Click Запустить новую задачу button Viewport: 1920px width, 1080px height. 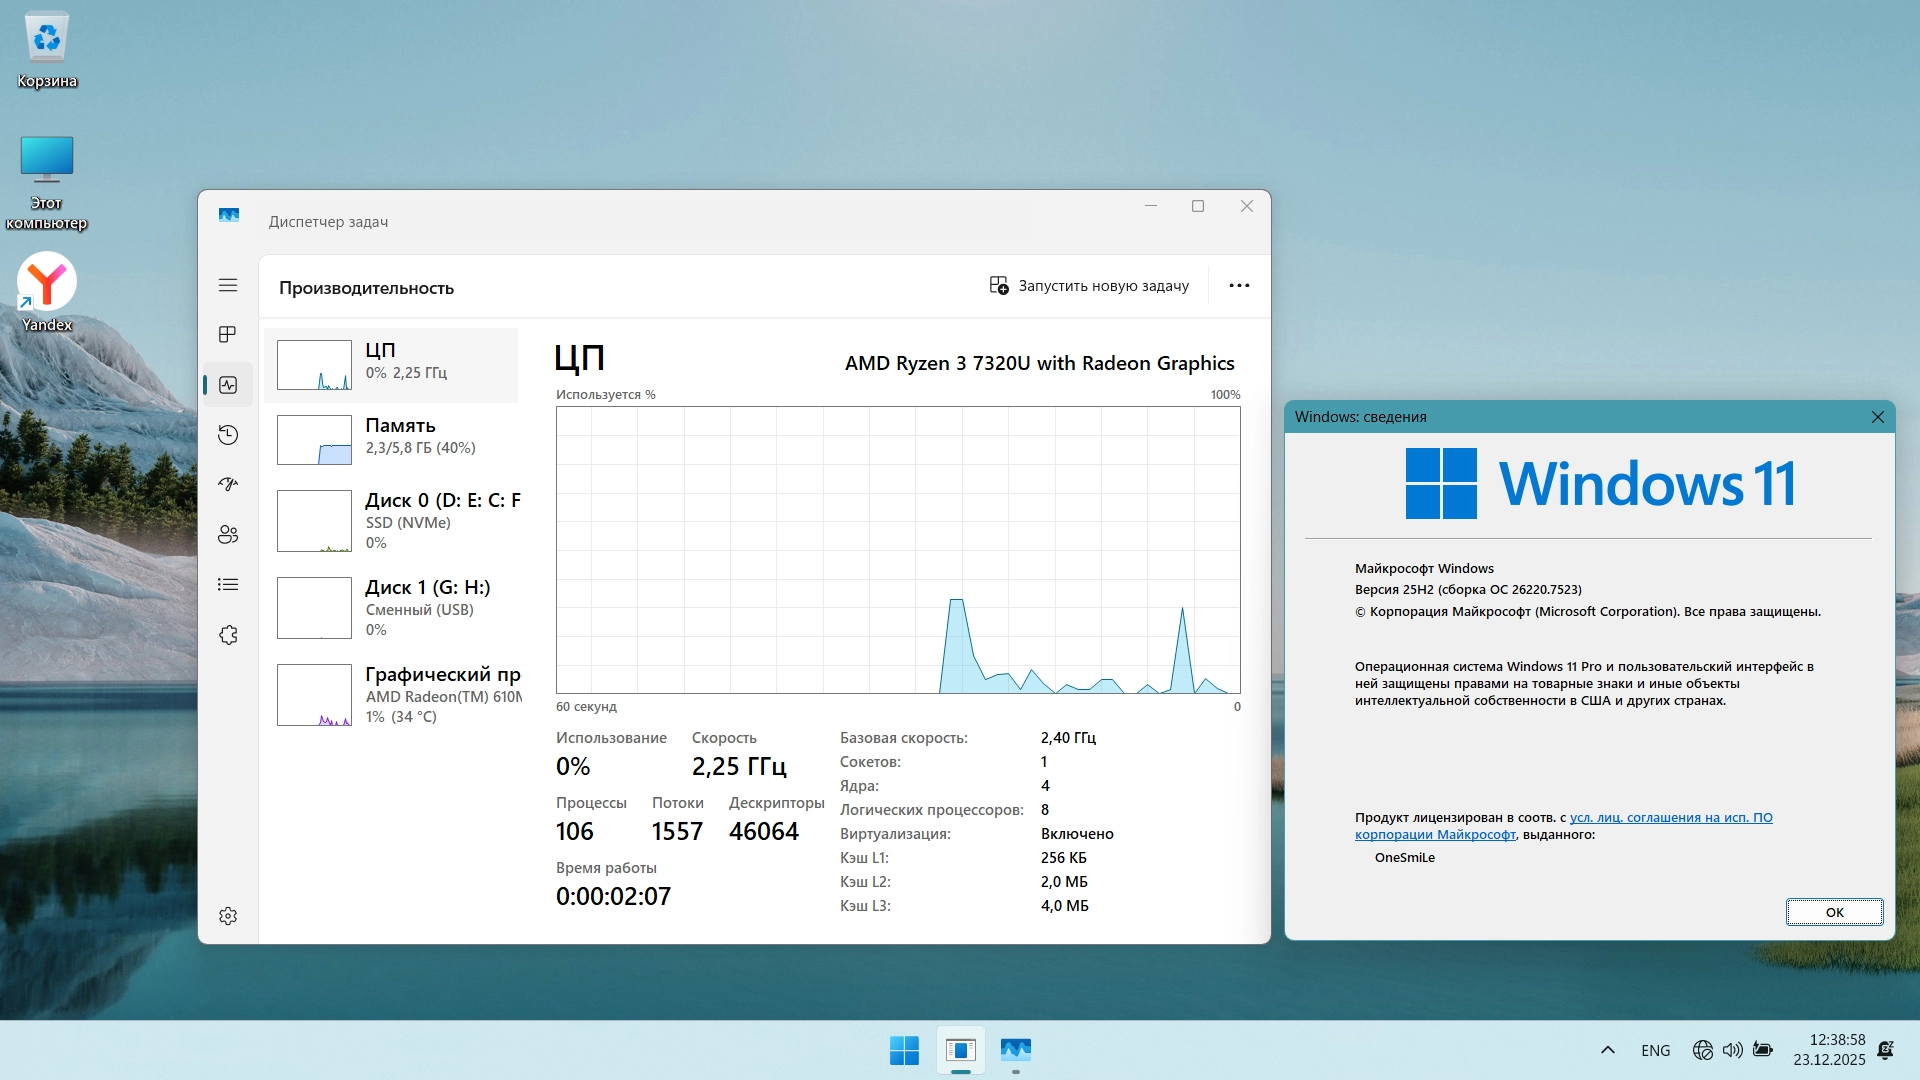click(1089, 286)
